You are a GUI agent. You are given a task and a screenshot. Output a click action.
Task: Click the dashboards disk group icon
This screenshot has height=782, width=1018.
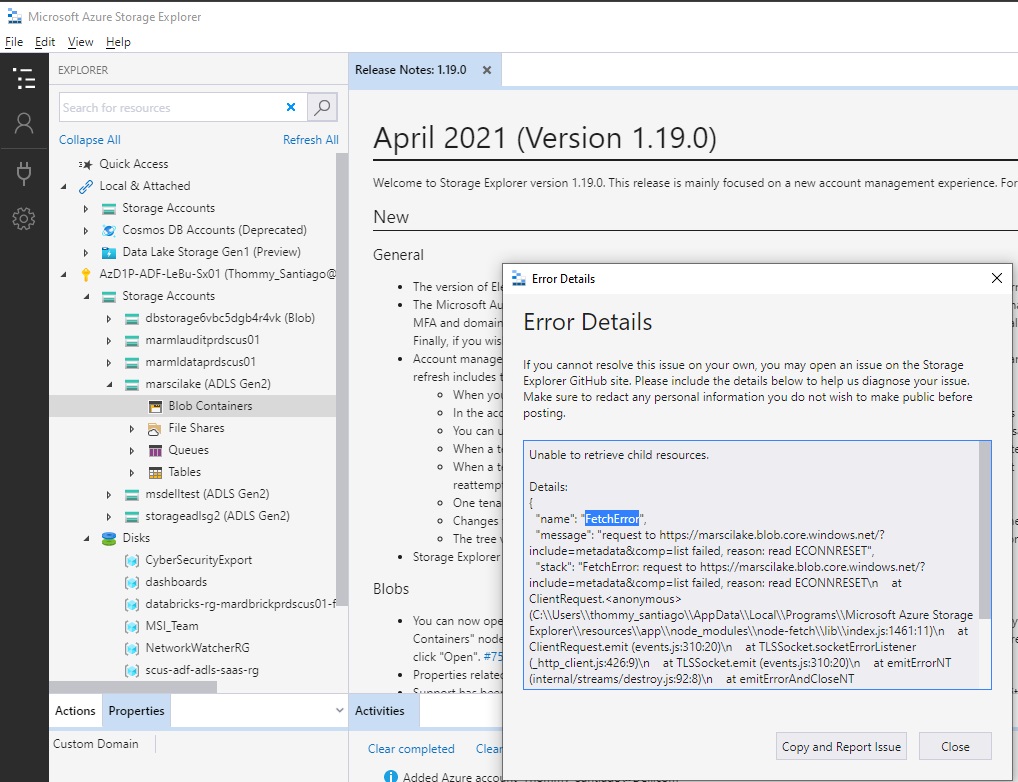pos(132,583)
